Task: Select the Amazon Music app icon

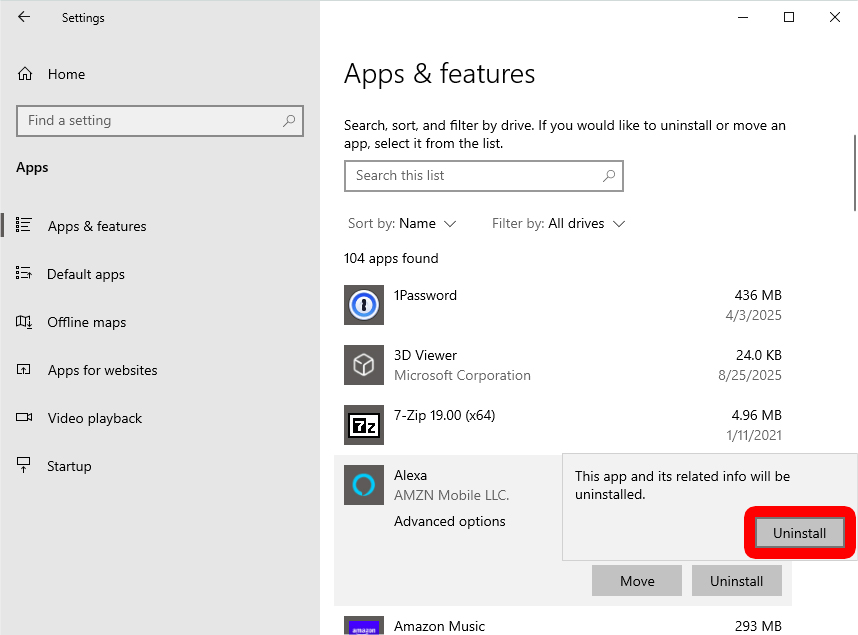Action: click(364, 625)
